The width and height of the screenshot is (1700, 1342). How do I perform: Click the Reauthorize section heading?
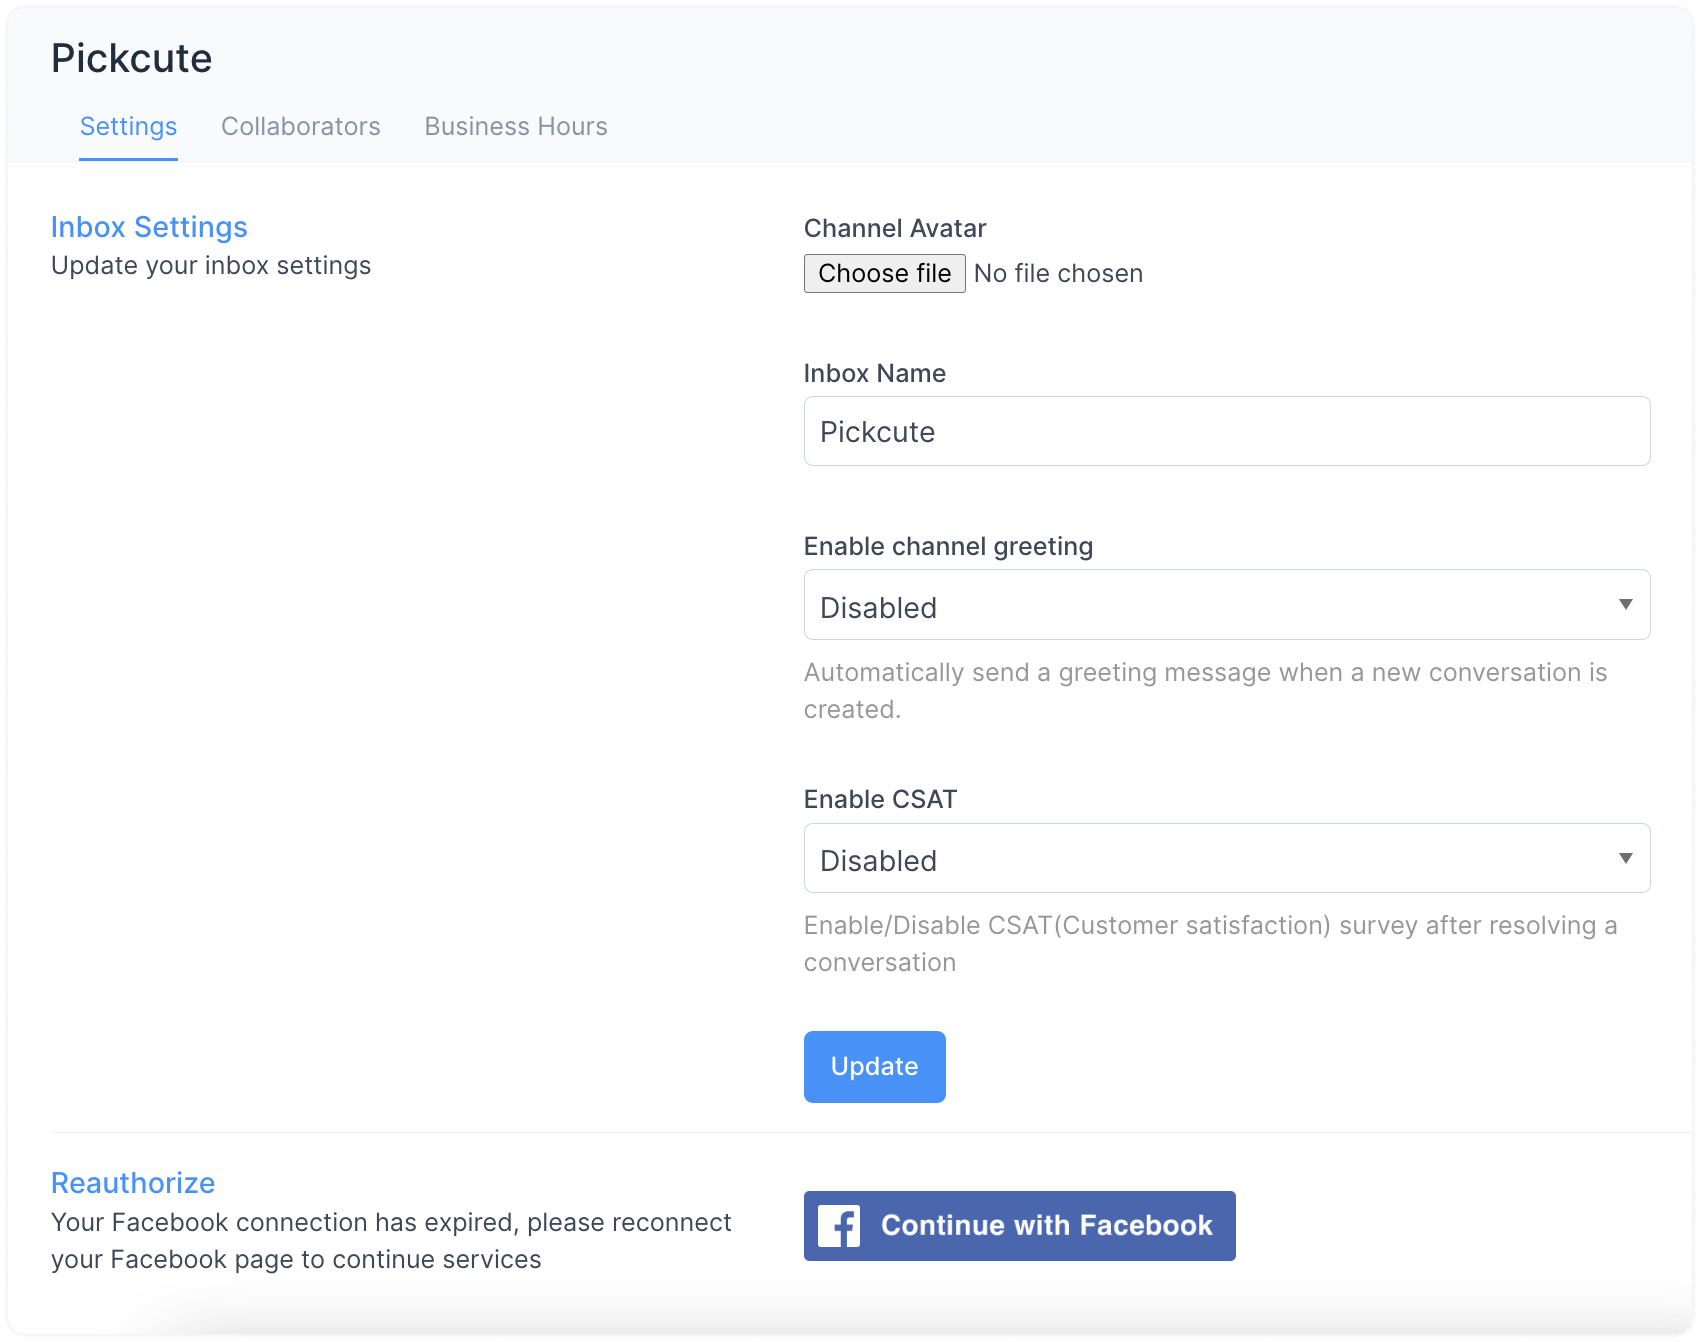pyautogui.click(x=133, y=1183)
